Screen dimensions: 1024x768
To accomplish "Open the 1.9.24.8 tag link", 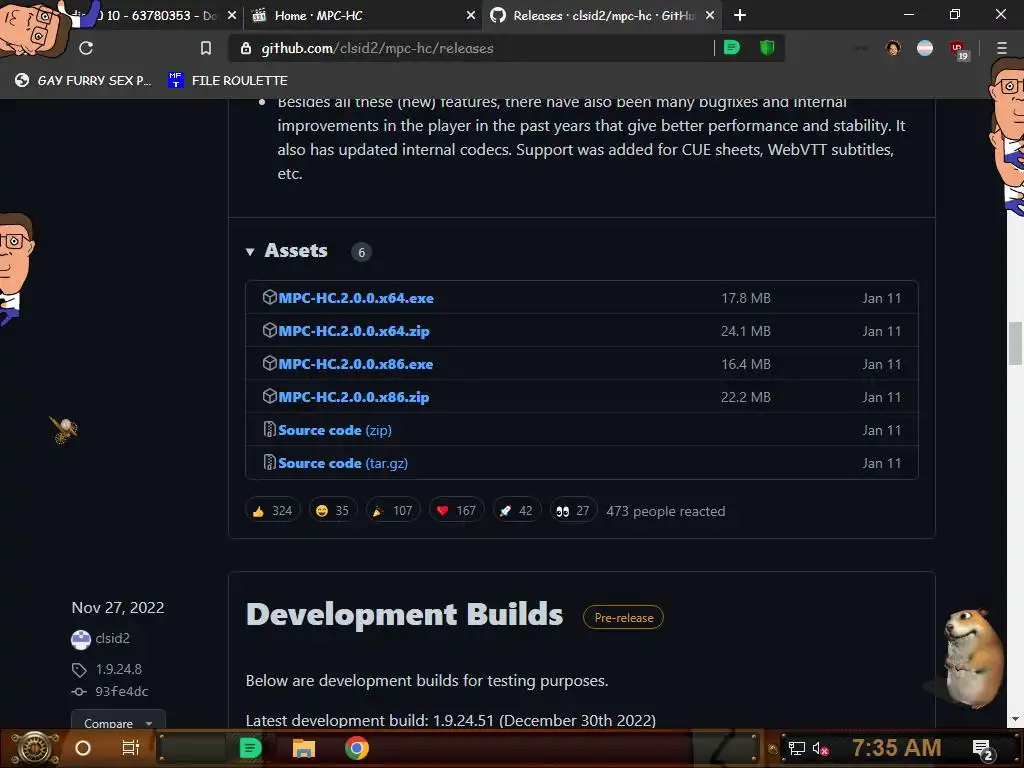I will pyautogui.click(x=118, y=669).
